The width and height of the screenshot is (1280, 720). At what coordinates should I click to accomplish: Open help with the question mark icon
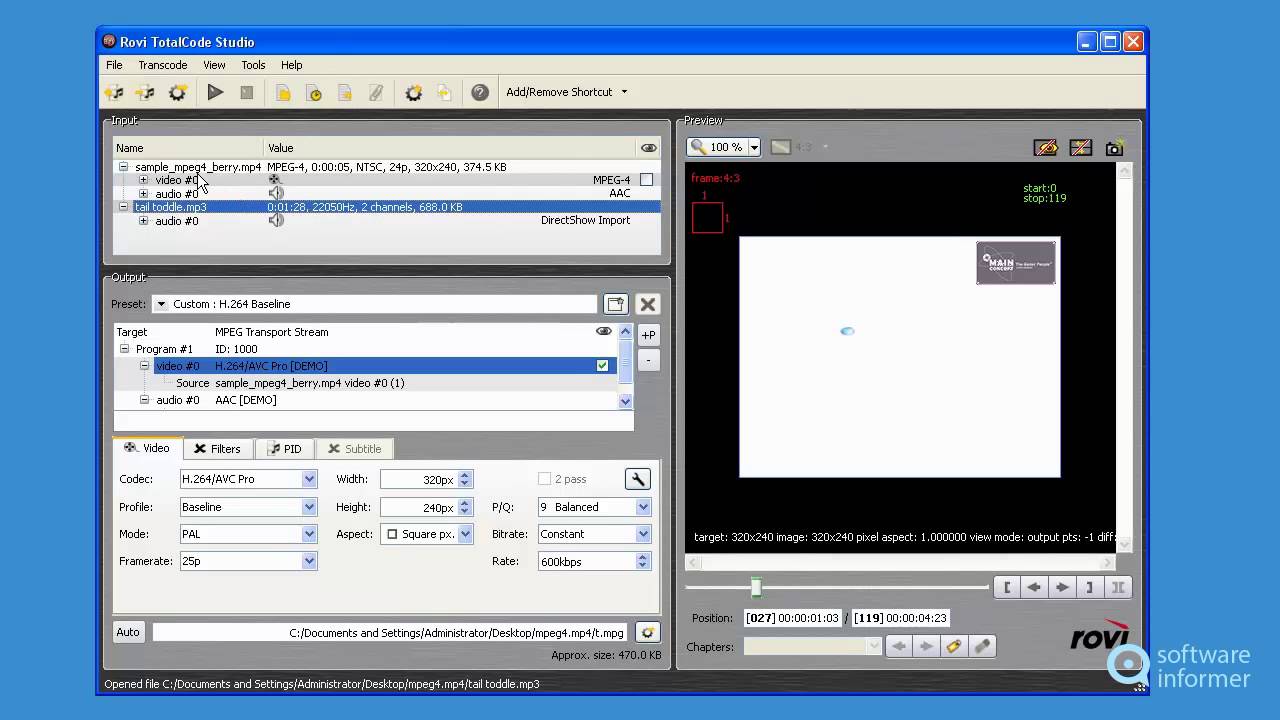click(x=480, y=92)
